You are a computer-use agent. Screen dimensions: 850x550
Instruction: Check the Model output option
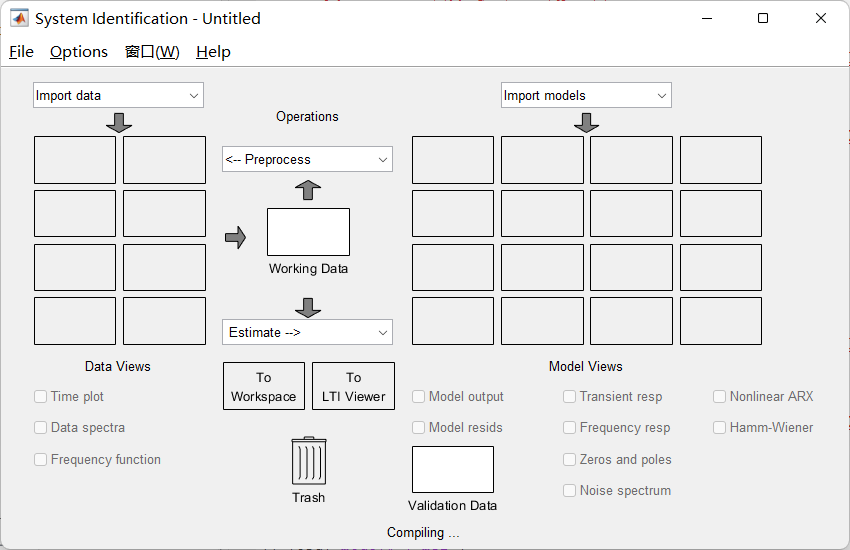(419, 396)
